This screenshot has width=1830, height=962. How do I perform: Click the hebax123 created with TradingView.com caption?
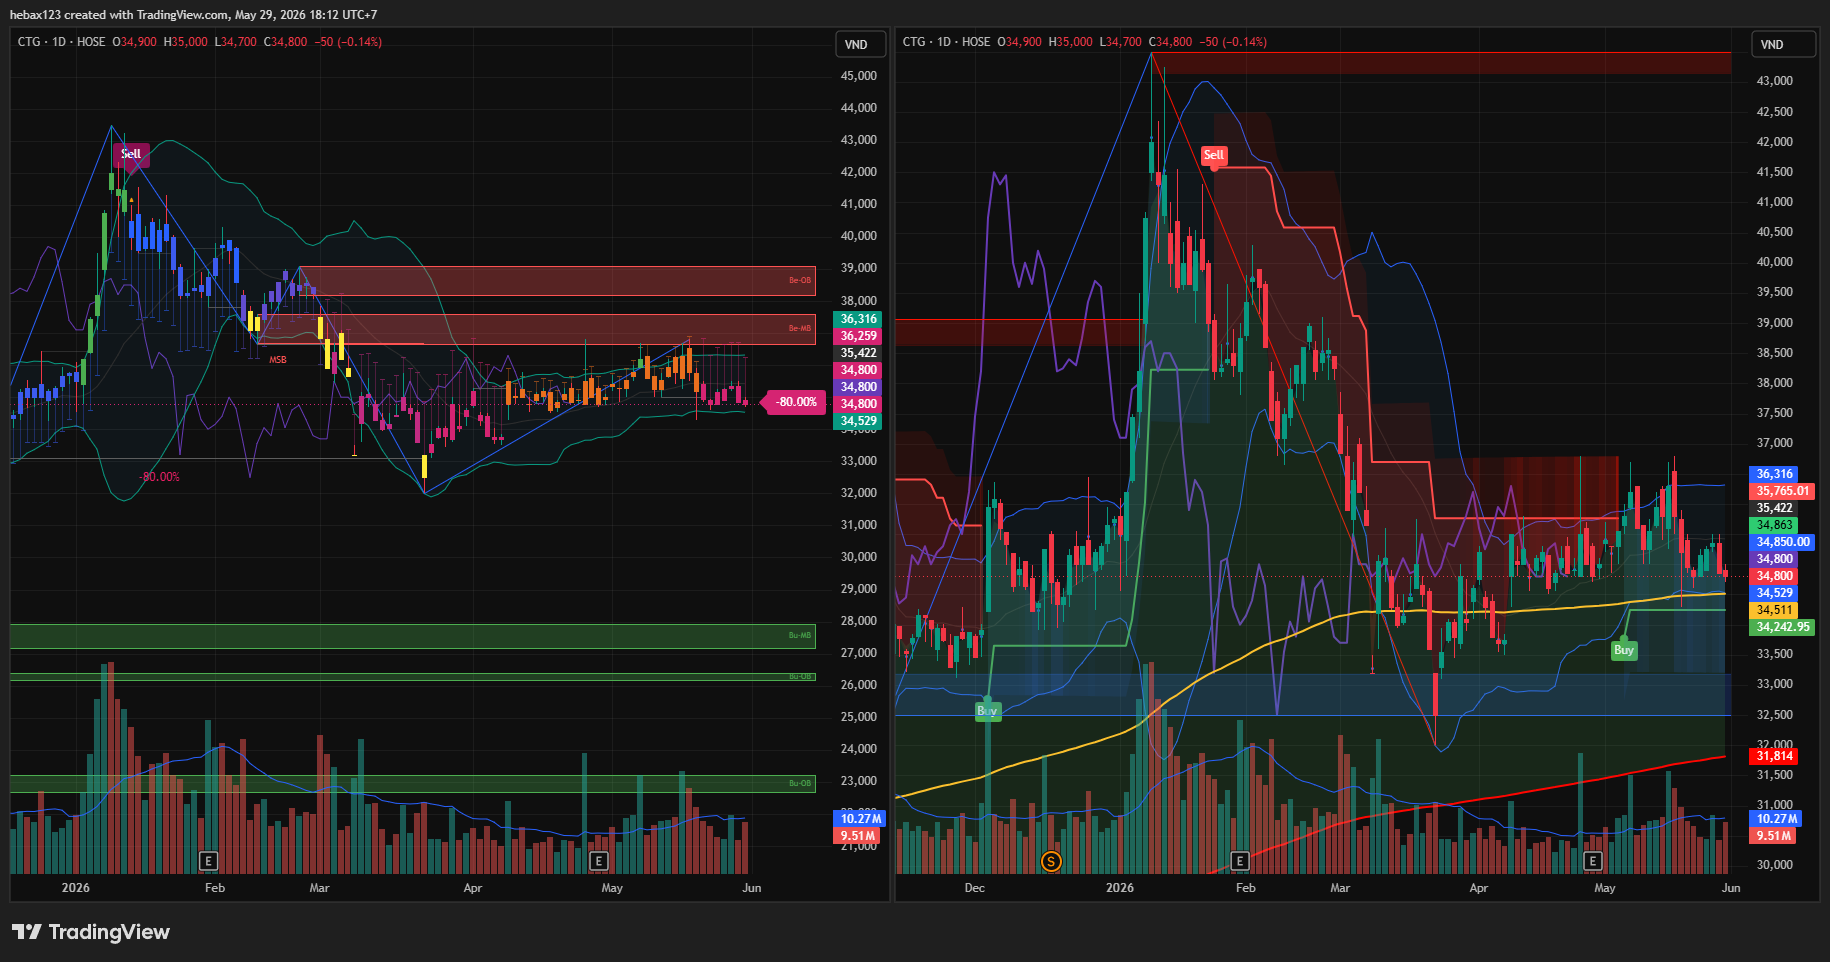pos(193,15)
